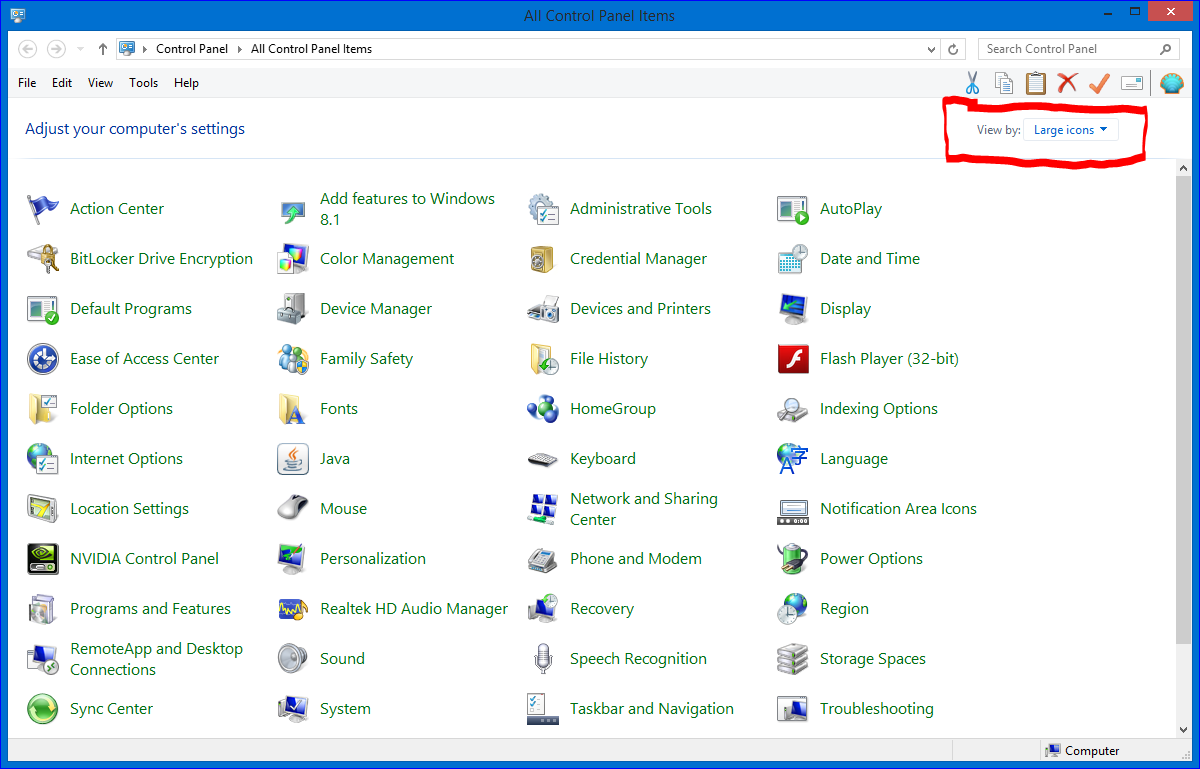Click the orange checkmark Properties icon

click(x=1099, y=83)
